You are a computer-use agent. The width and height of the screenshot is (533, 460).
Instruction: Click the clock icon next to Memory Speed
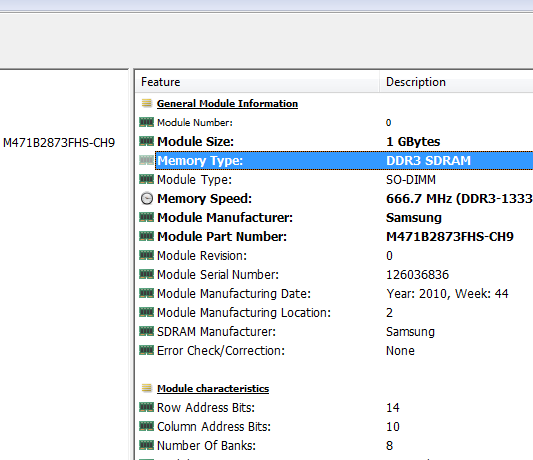[x=147, y=199]
